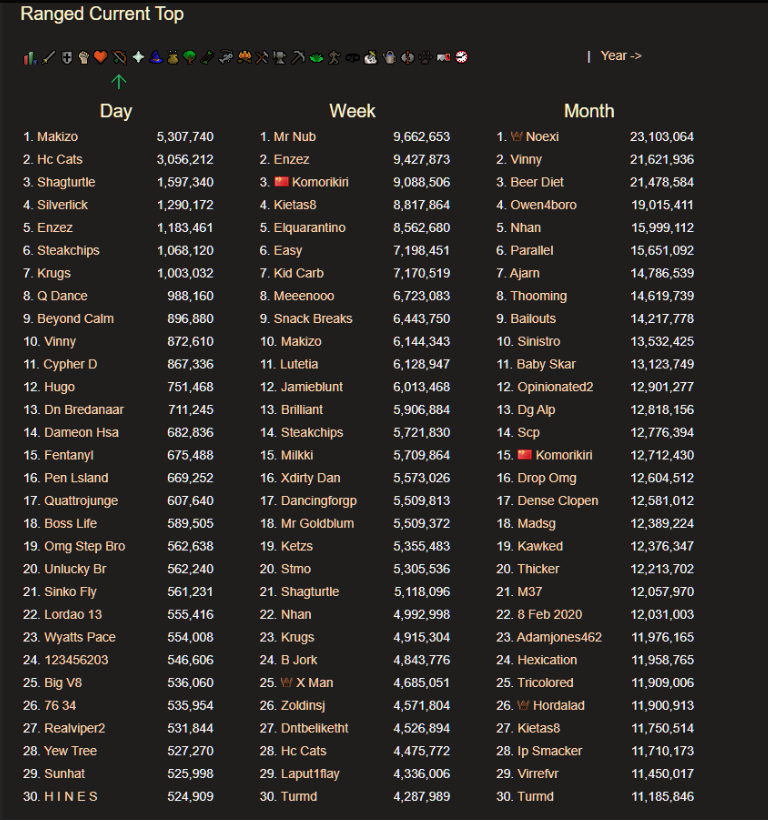
Task: Click the crown icon beside Hordalad
Action: pyautogui.click(x=523, y=705)
